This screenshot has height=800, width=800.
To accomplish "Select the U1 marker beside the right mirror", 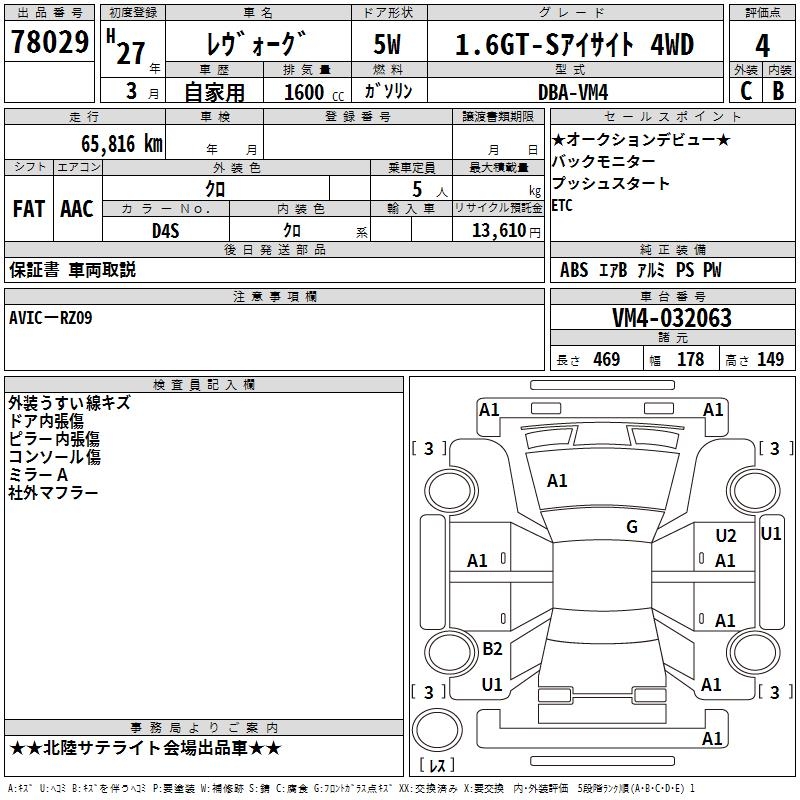I will (x=770, y=534).
